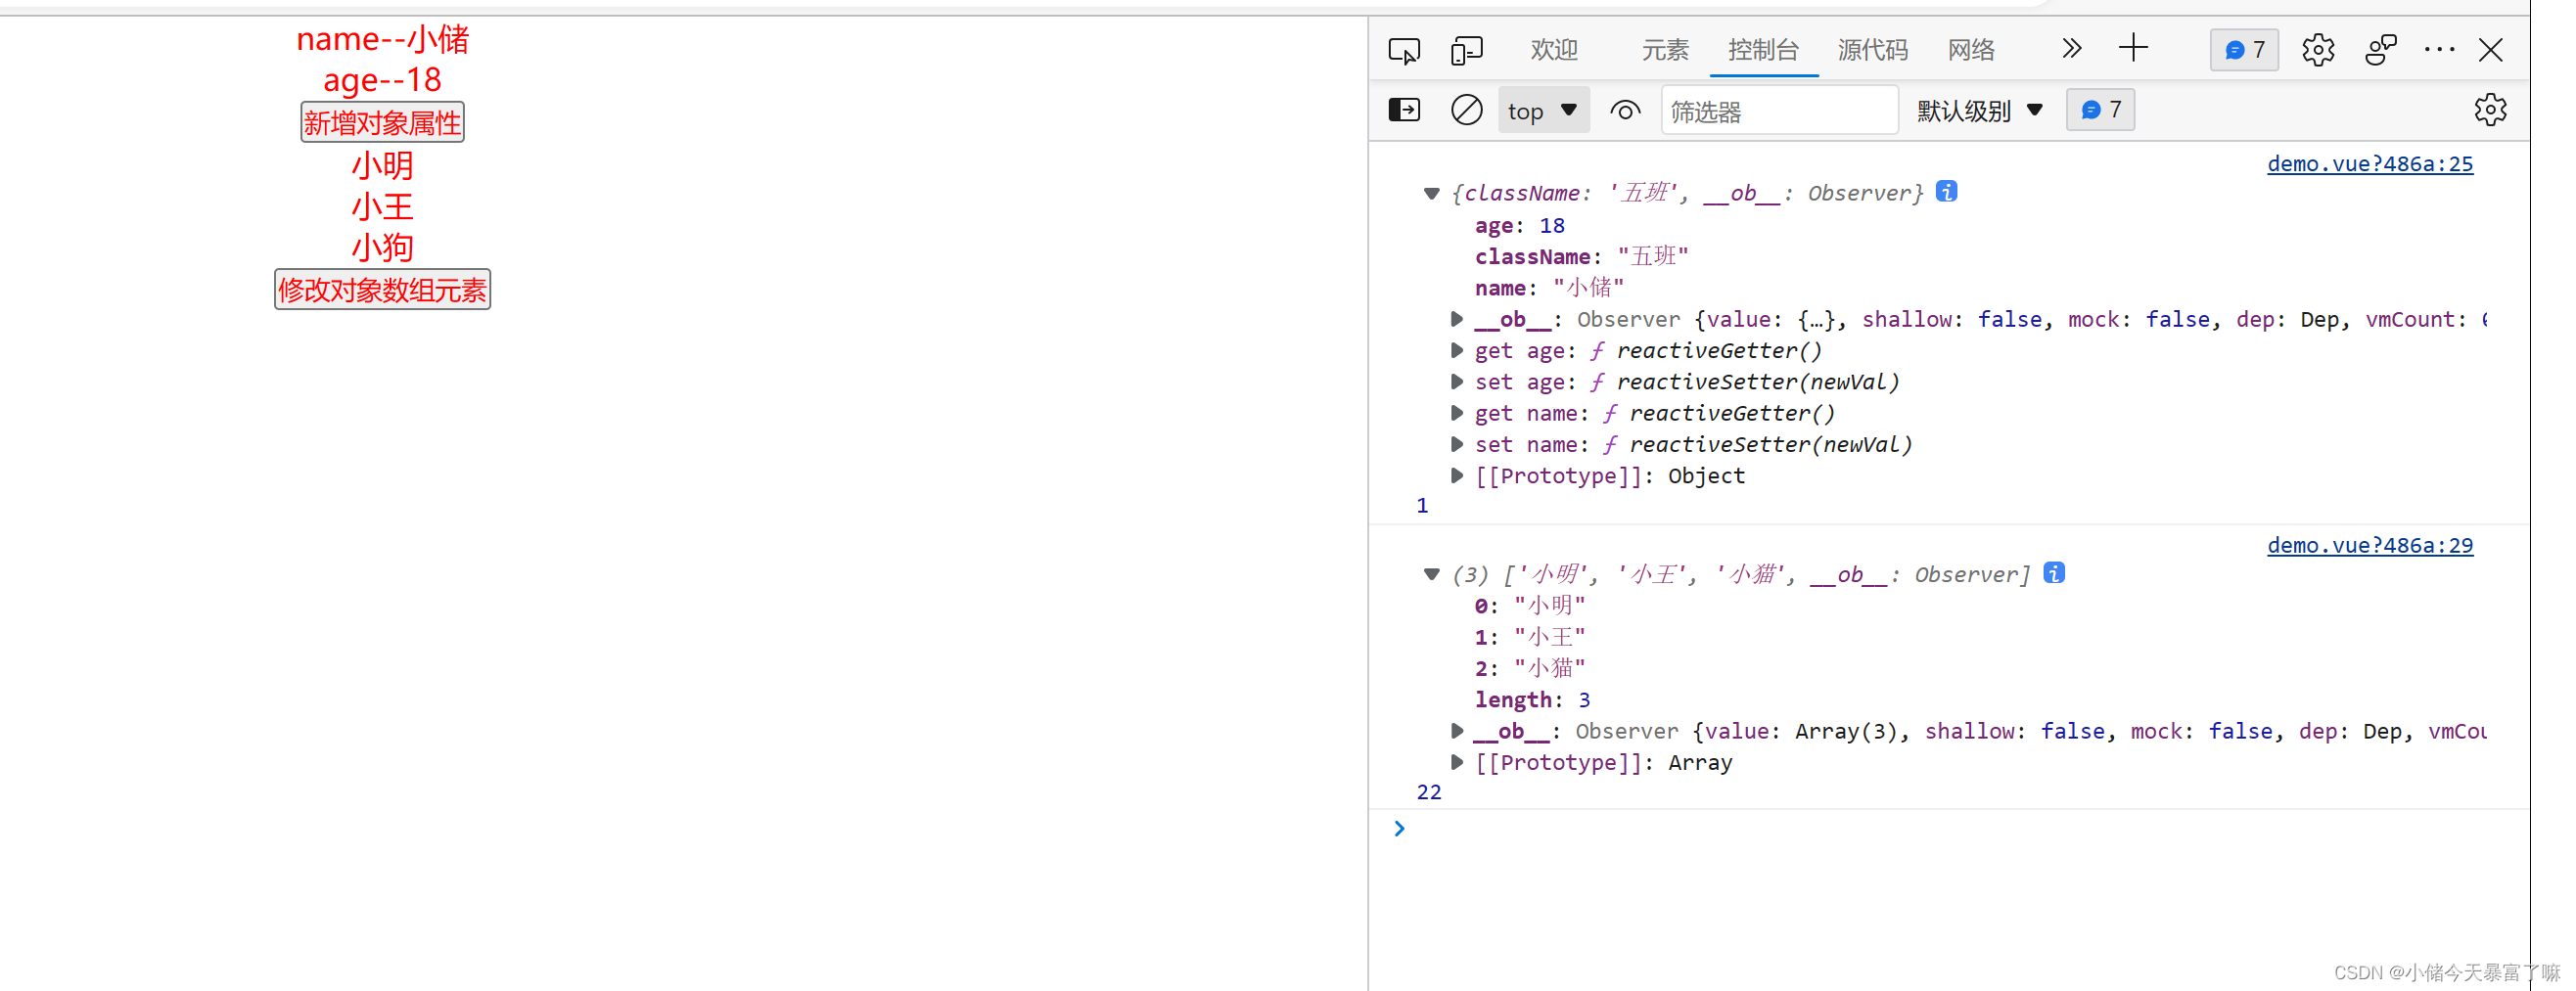The image size is (2576, 991).
Task: Focus the 筛选器 filter field
Action: pos(1779,111)
